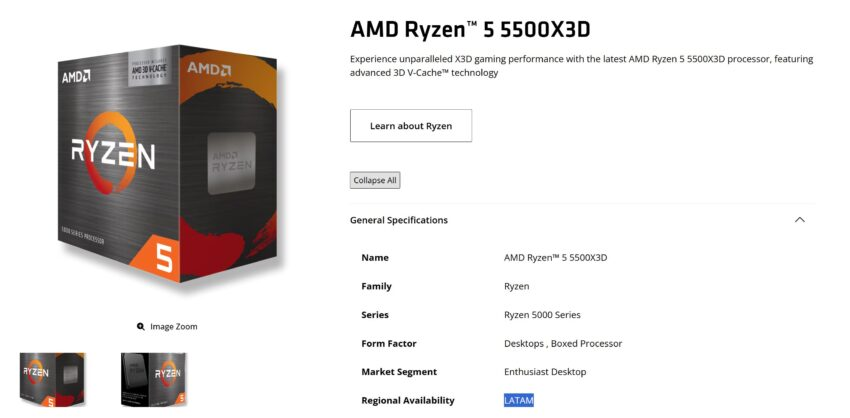
Task: Click the Ryzen value in the Family row
Action: (x=517, y=286)
